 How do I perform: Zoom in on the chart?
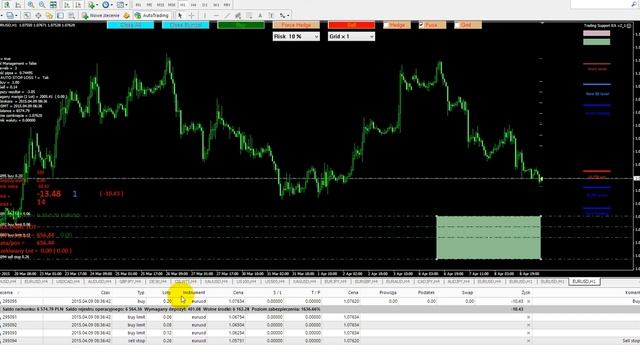(x=31, y=5)
